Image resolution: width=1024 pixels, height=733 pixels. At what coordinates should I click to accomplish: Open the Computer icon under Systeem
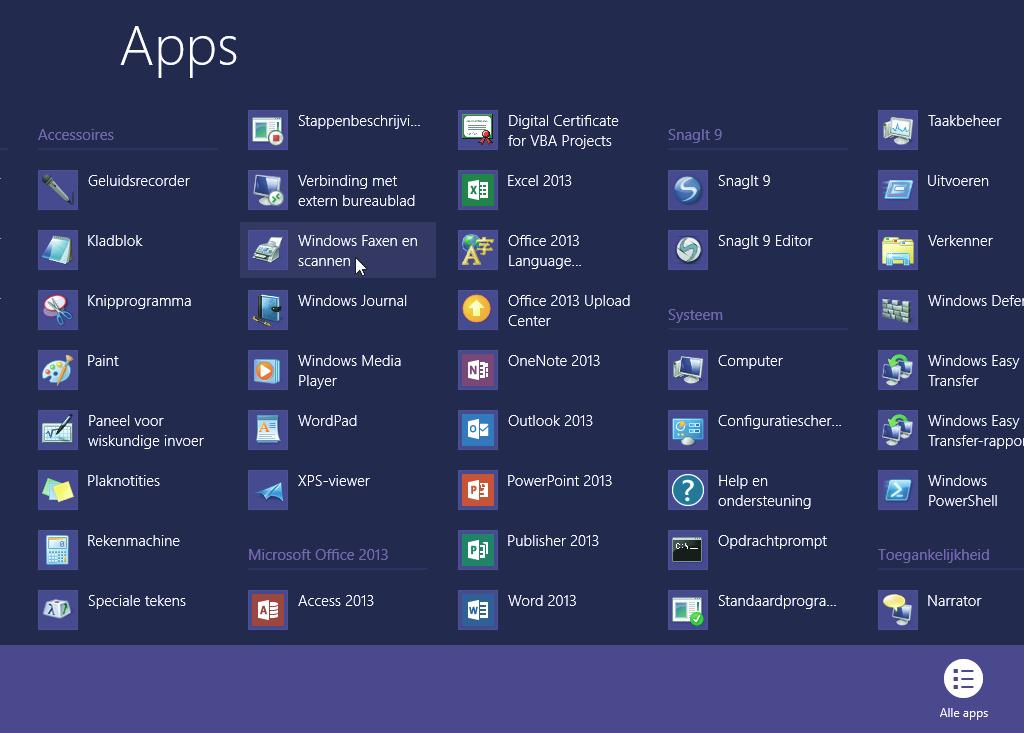[x=688, y=370]
